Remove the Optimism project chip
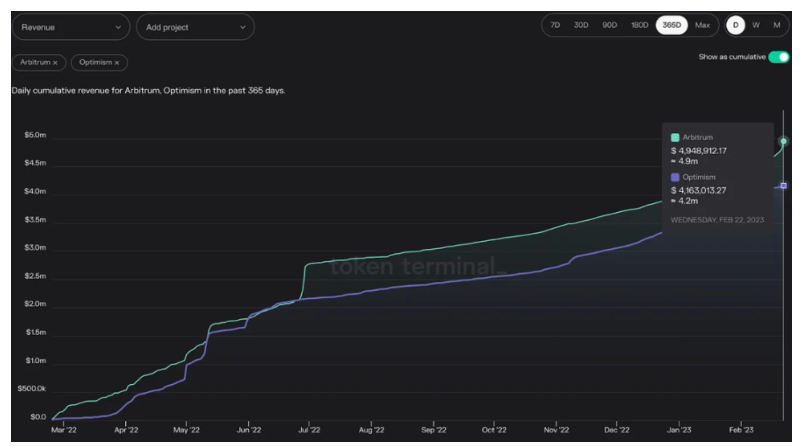Image resolution: width=803 pixels, height=447 pixels. tap(117, 62)
